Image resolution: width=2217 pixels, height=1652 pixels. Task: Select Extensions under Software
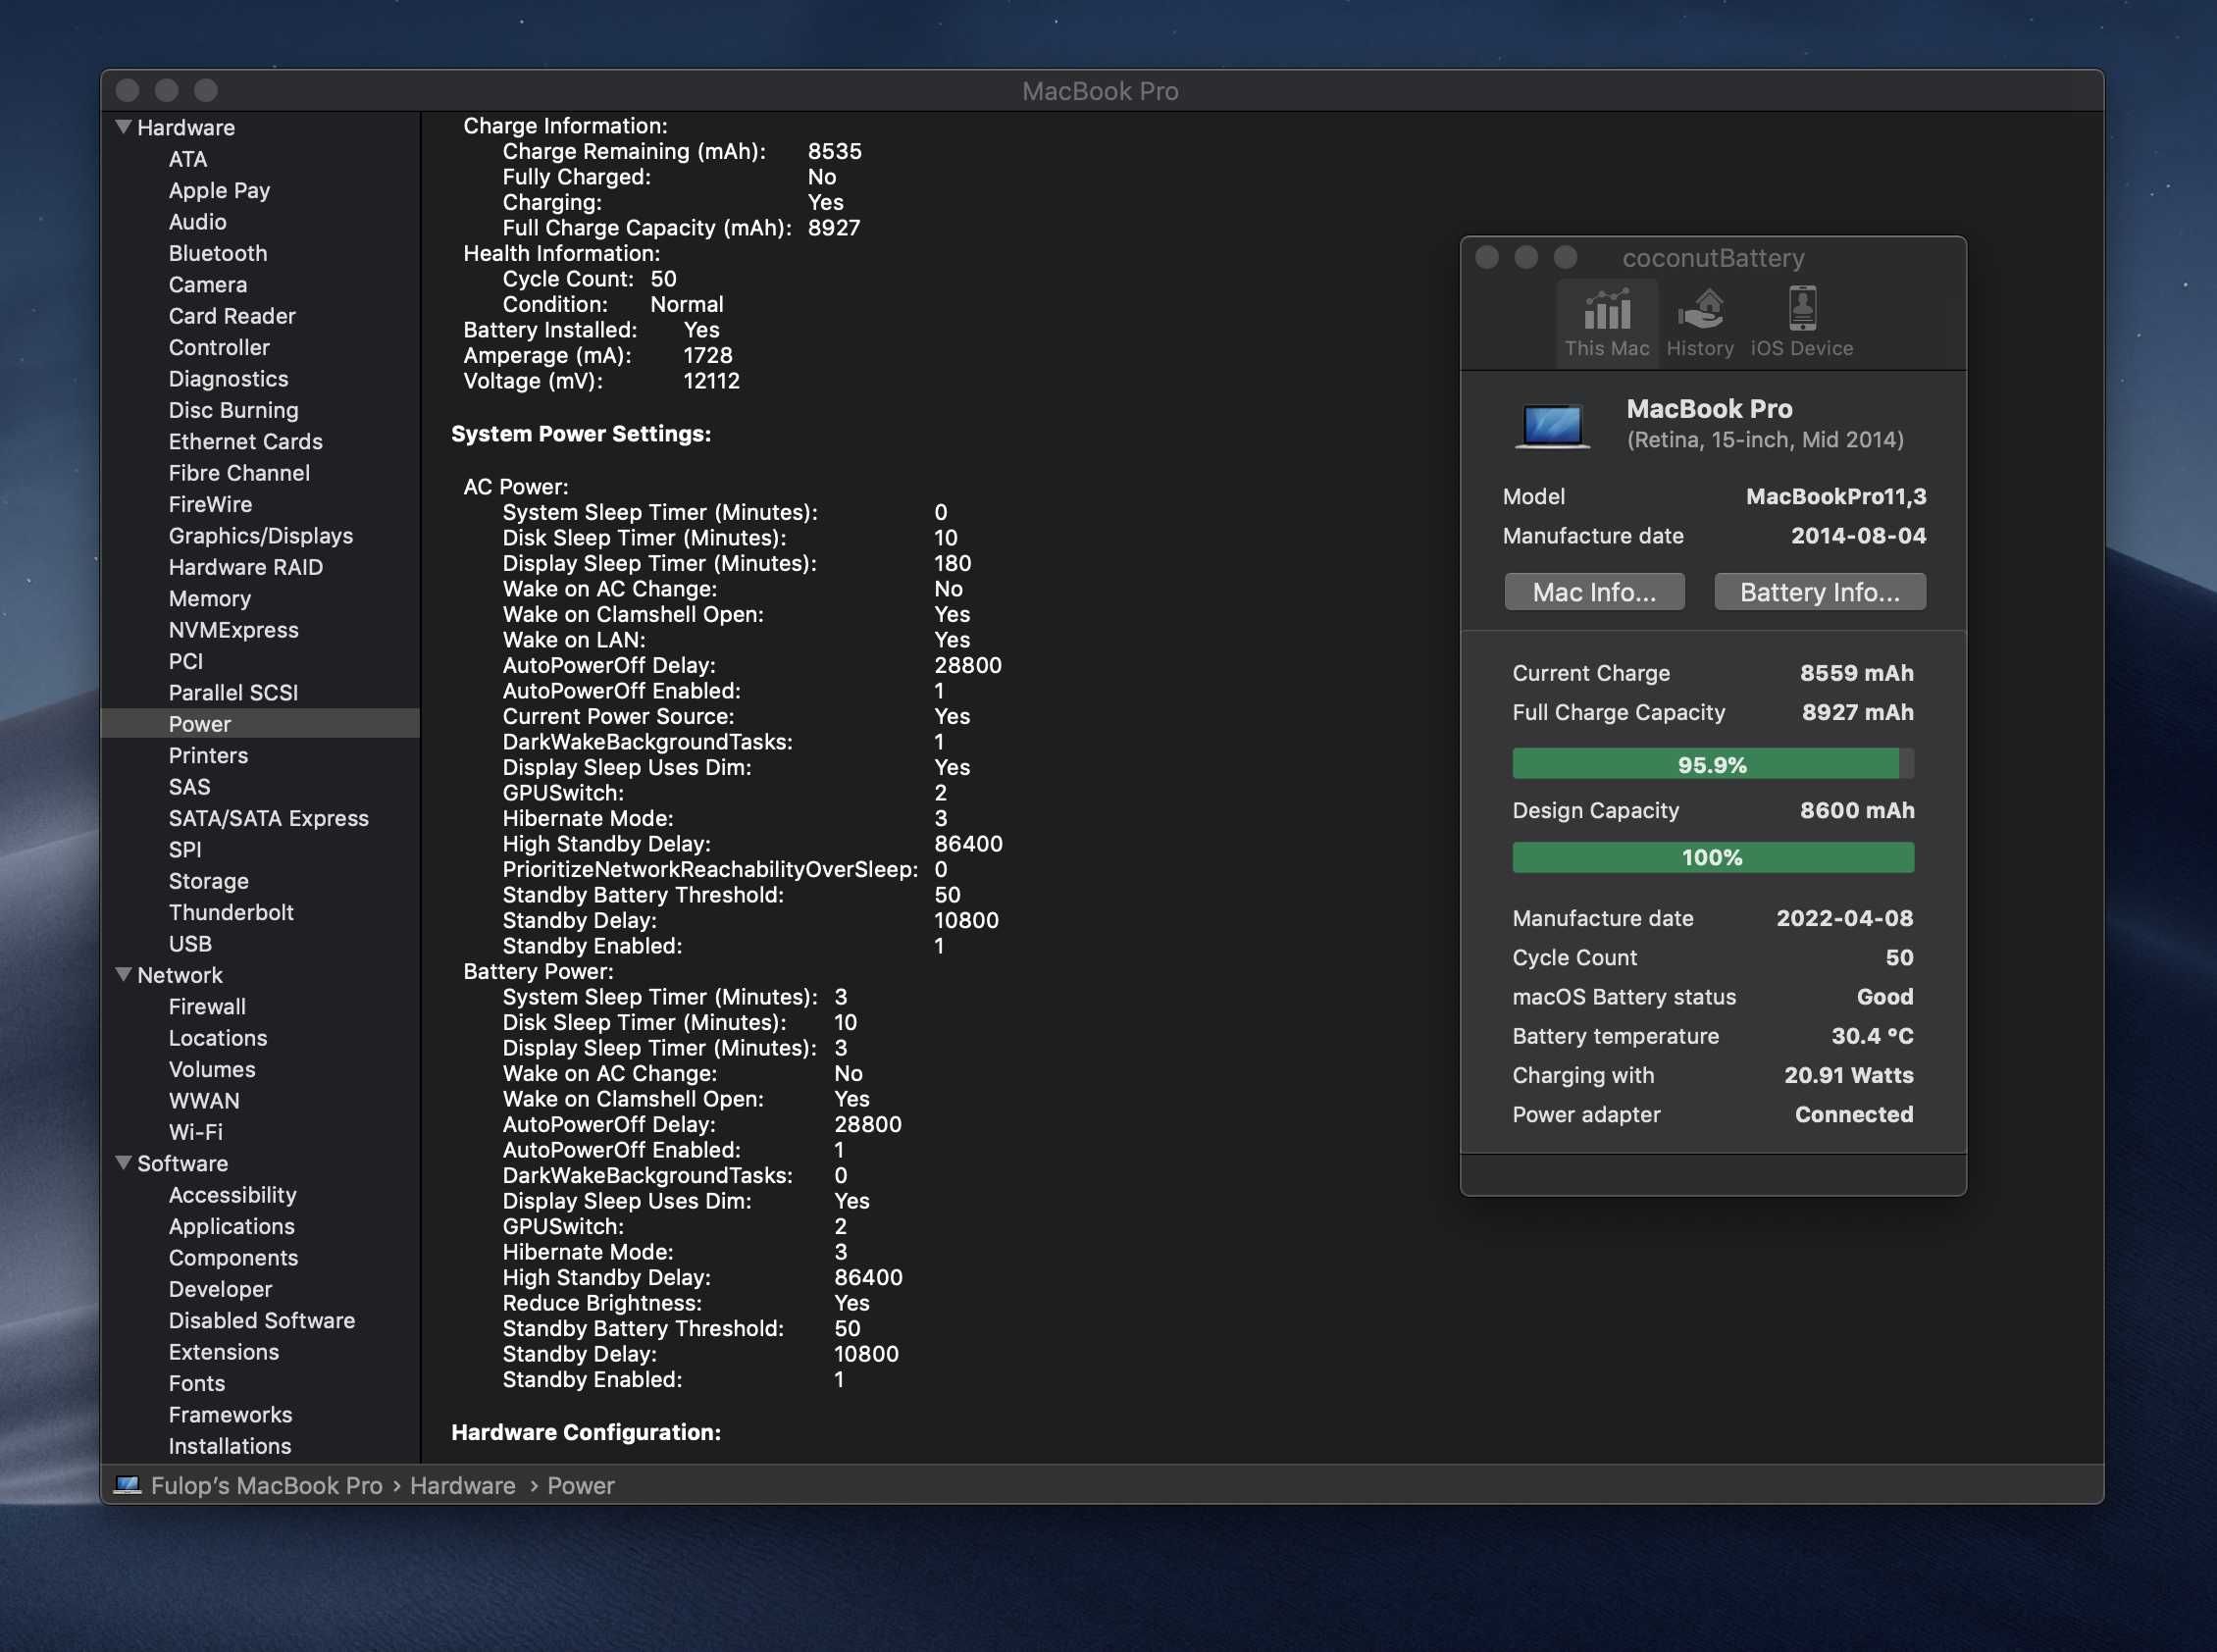(x=223, y=1352)
